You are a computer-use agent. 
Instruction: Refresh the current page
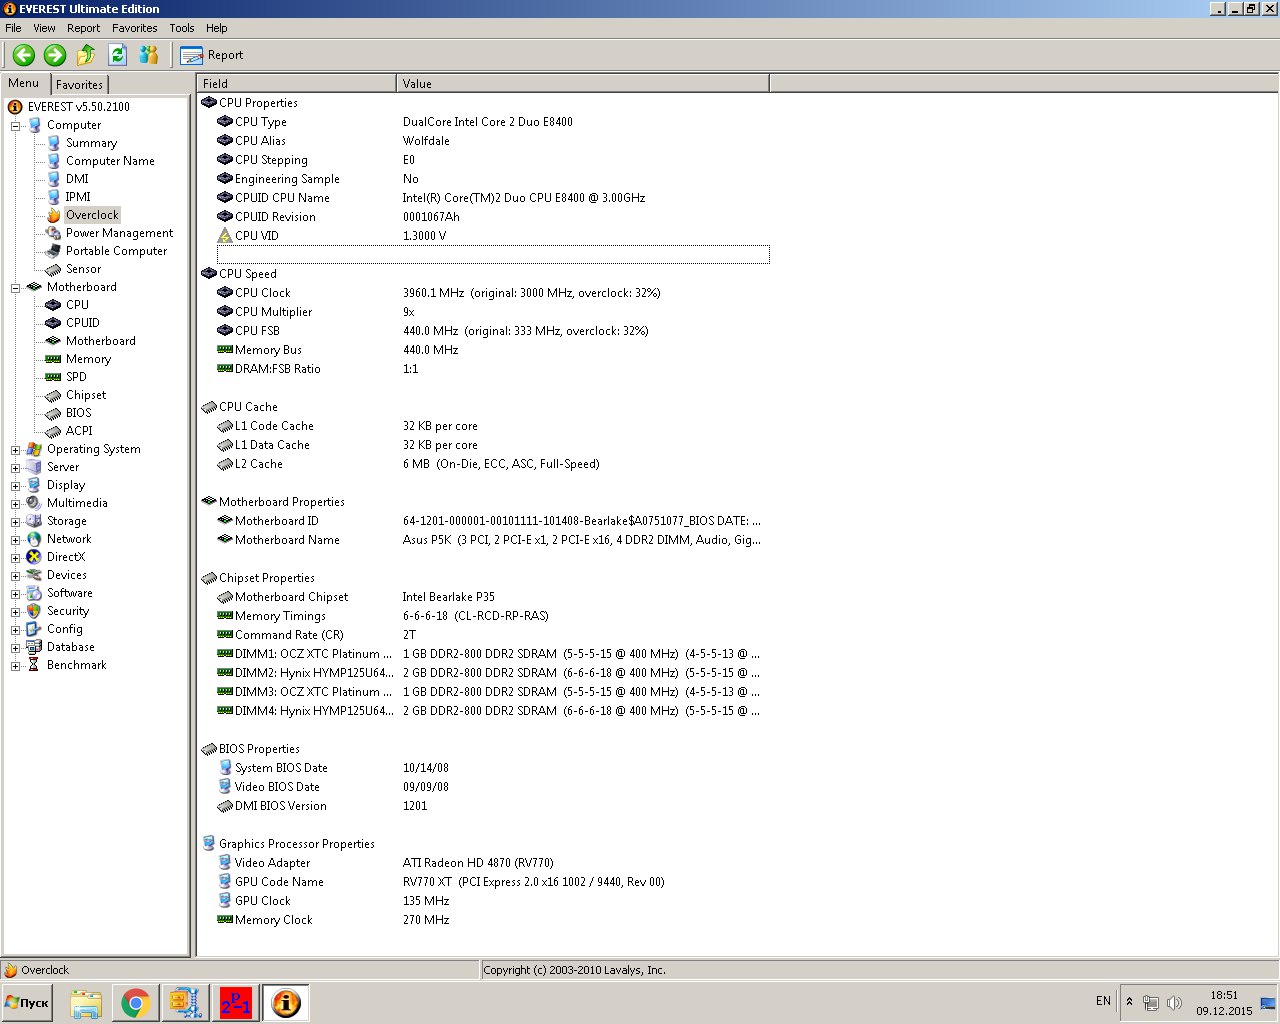[117, 55]
